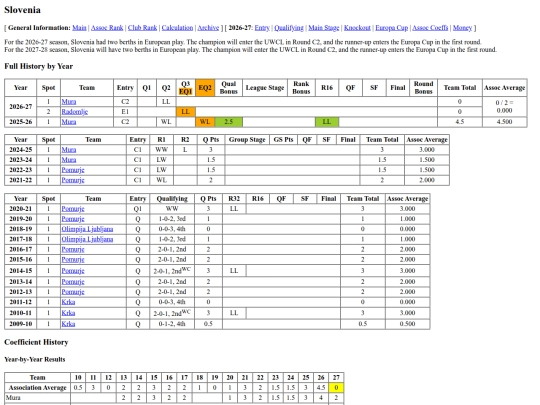Select the Year-by-Year Results subheading

pos(35,359)
